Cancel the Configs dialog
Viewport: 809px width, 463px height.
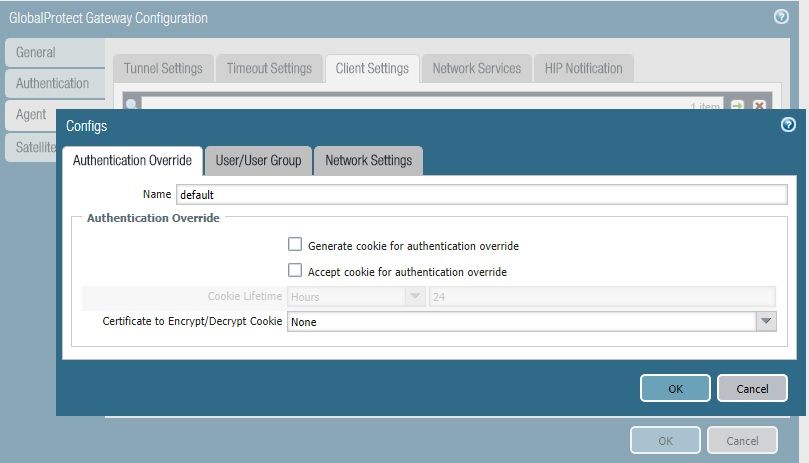pyautogui.click(x=752, y=388)
